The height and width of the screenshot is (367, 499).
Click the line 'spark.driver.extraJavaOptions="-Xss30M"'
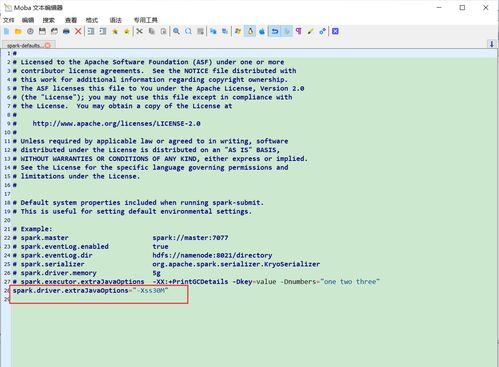91,290
